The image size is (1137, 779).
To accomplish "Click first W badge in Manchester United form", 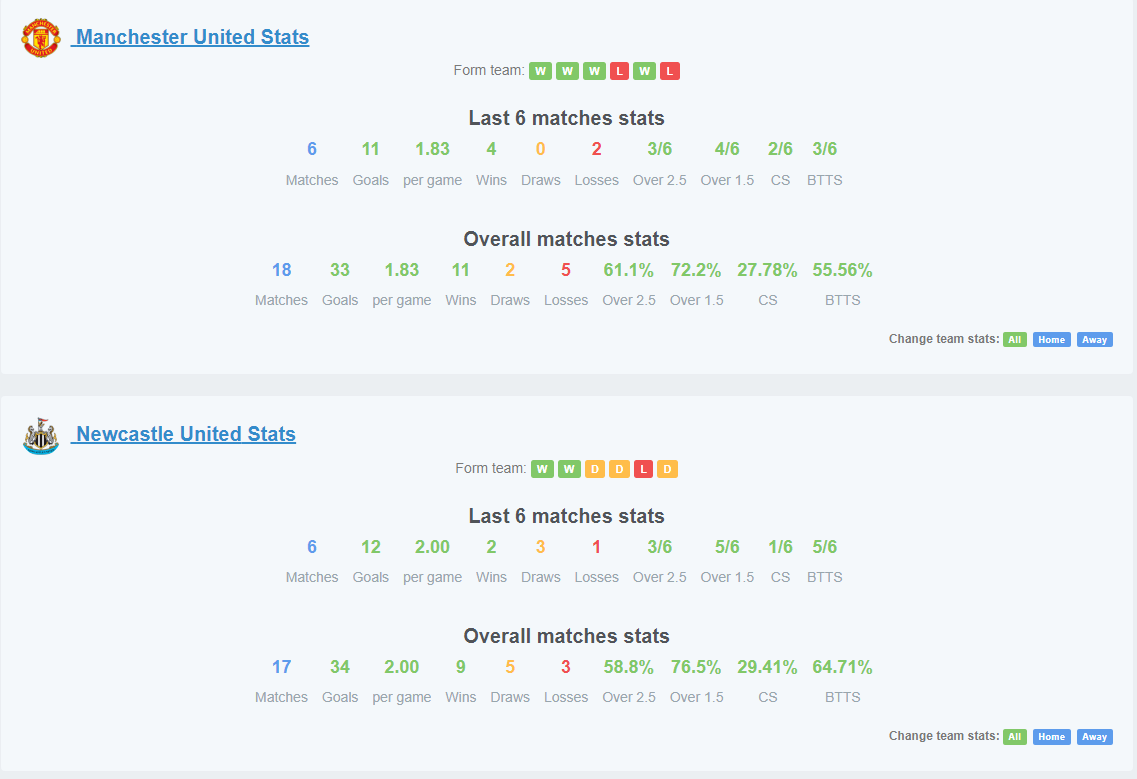I will (x=540, y=71).
